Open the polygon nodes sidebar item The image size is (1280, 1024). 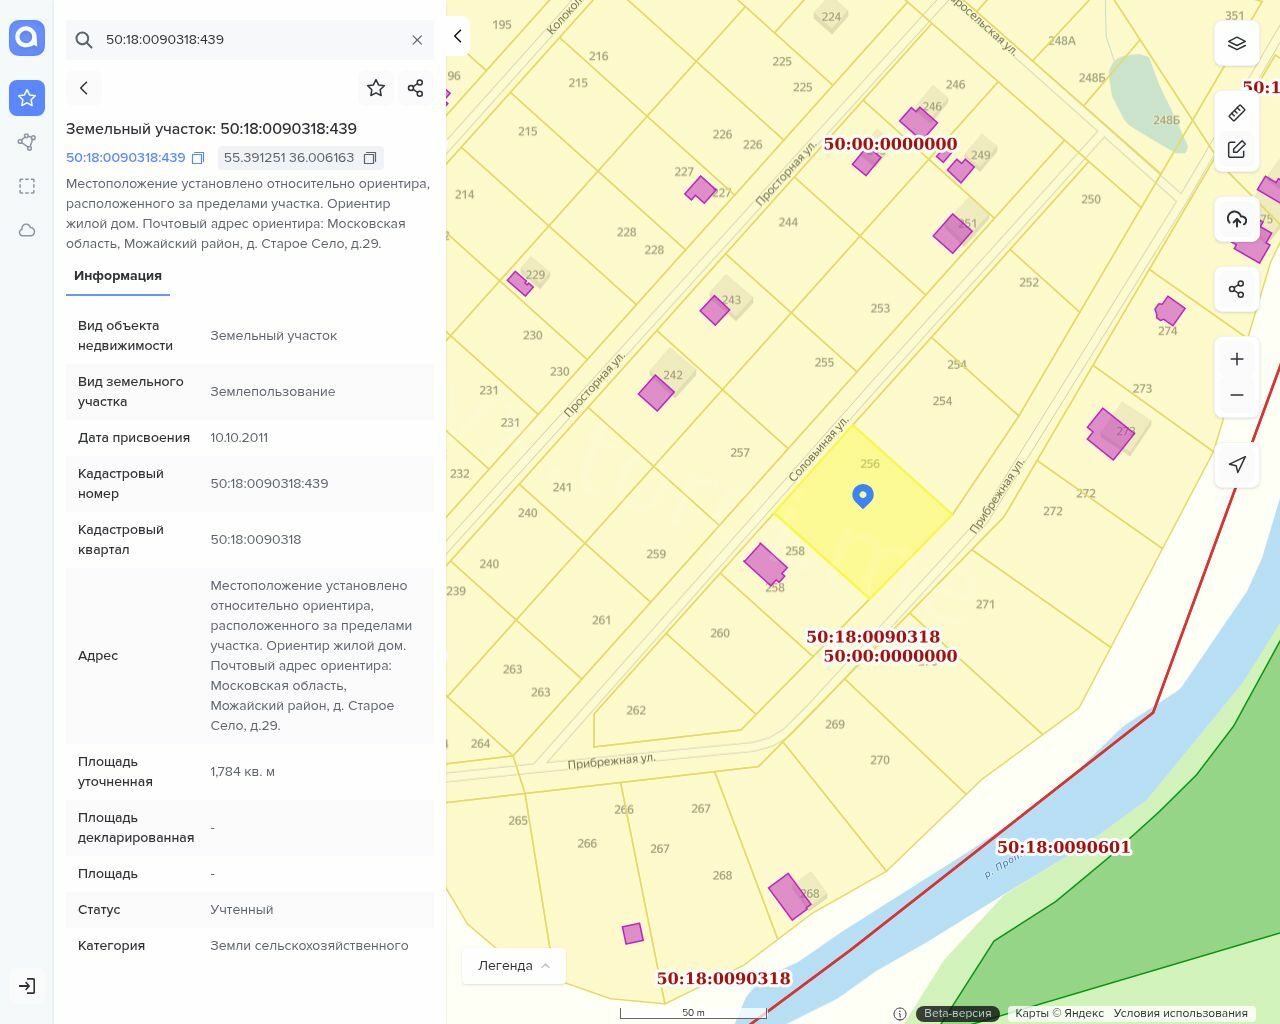[x=27, y=142]
